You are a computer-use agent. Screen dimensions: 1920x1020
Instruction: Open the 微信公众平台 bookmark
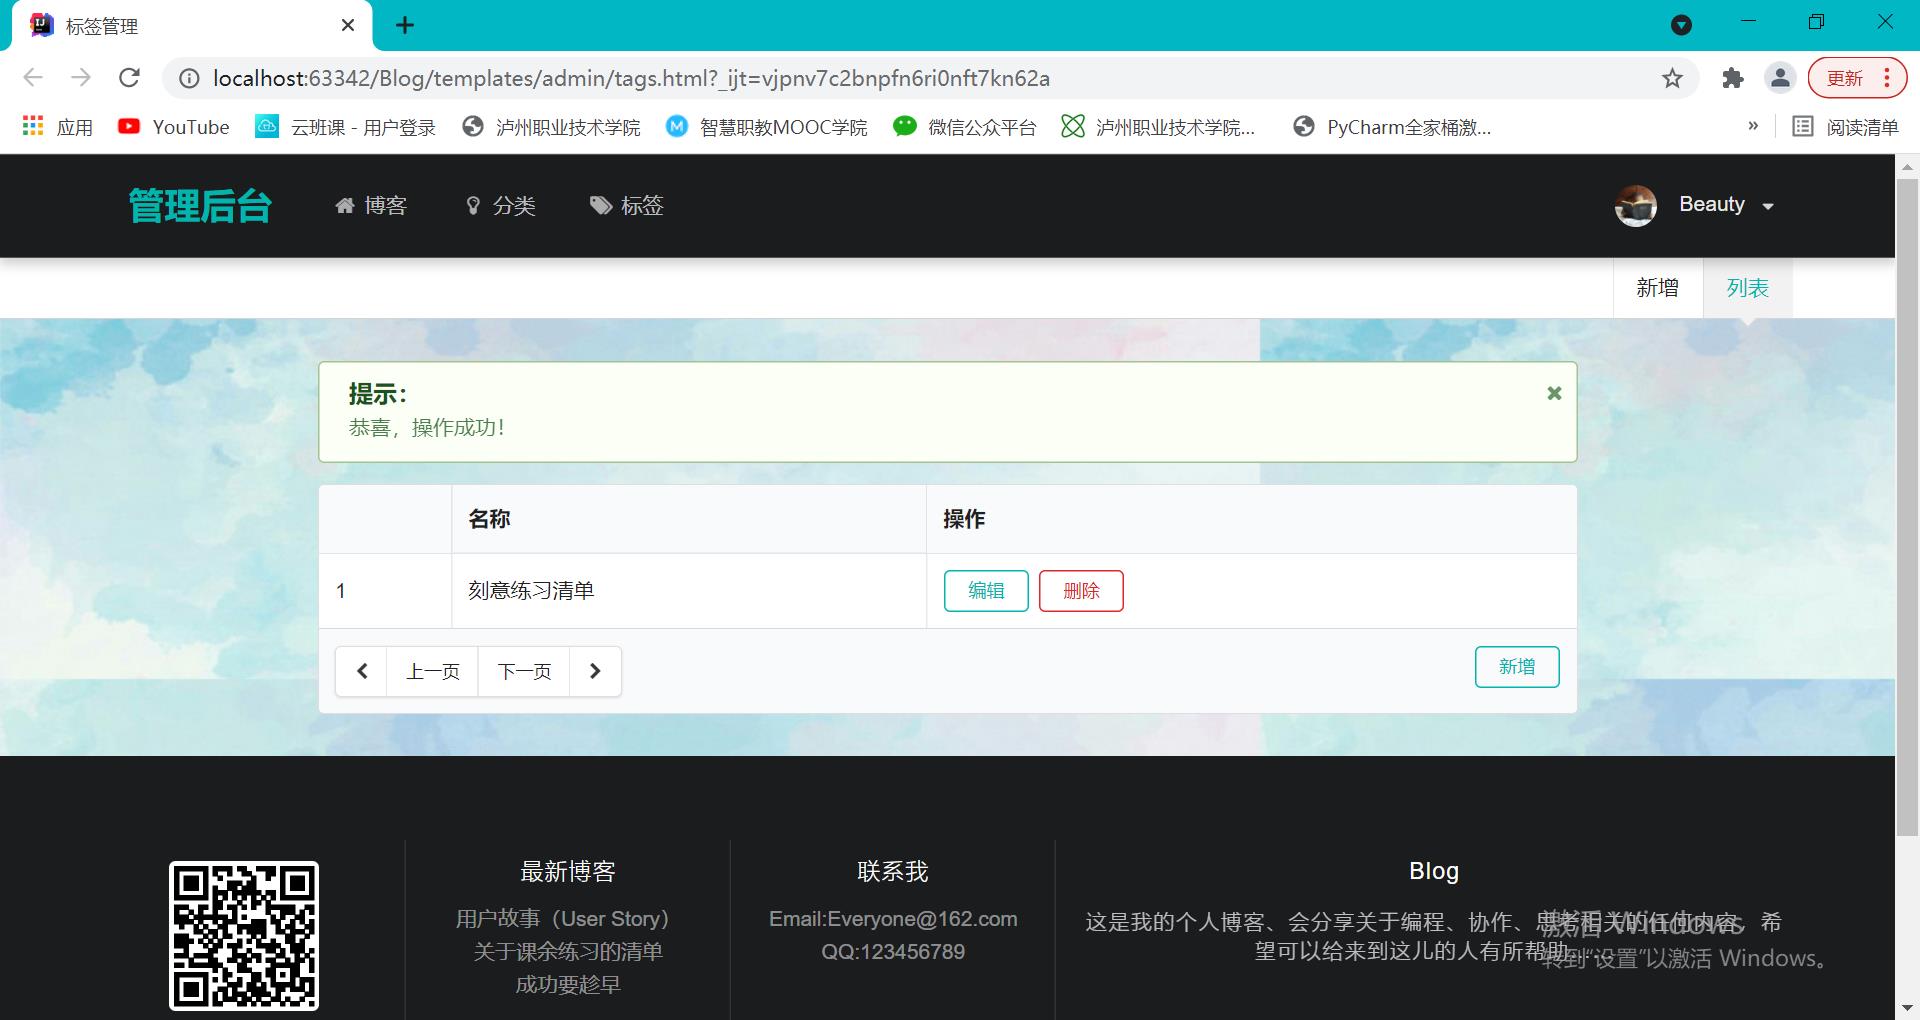pos(965,127)
